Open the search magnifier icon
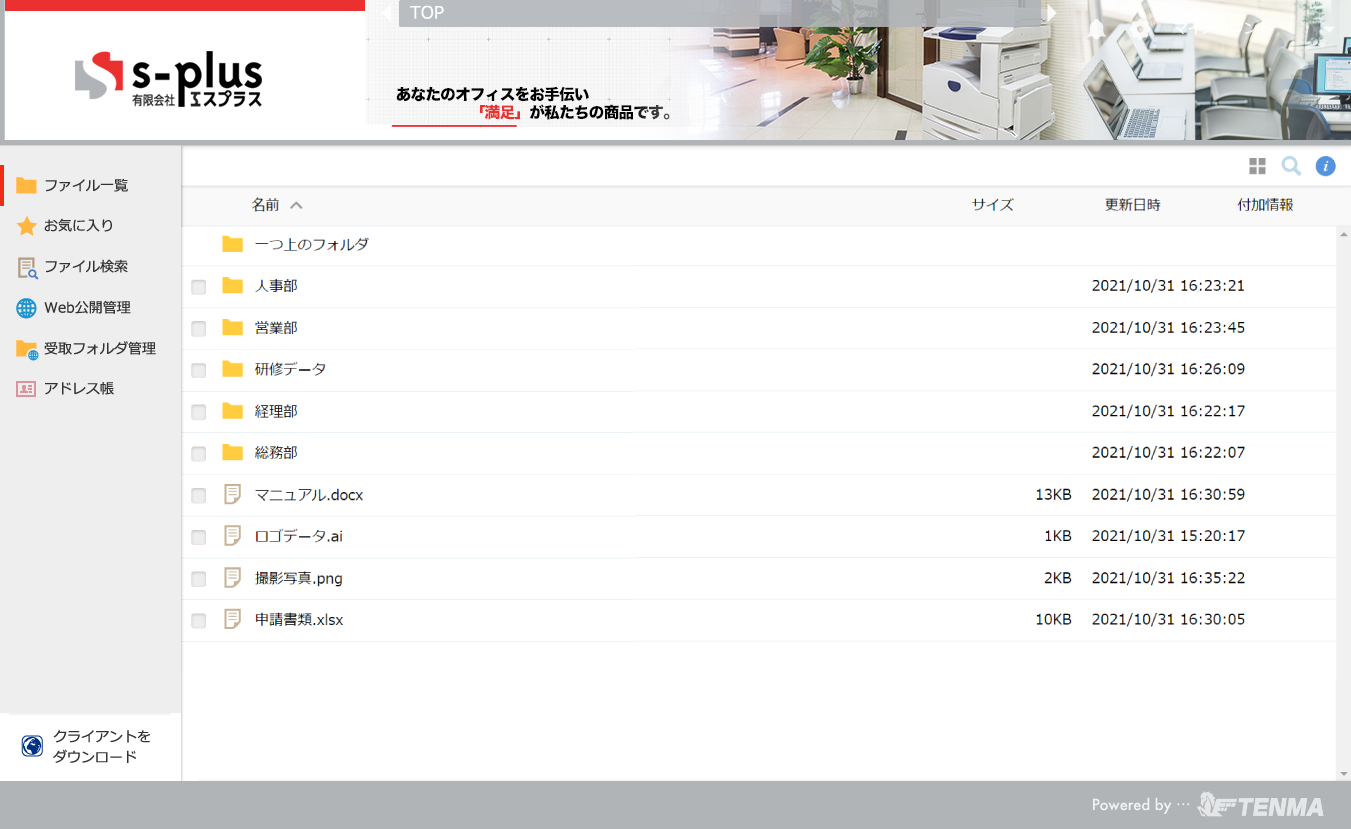Viewport: 1351px width, 829px height. 1291,166
